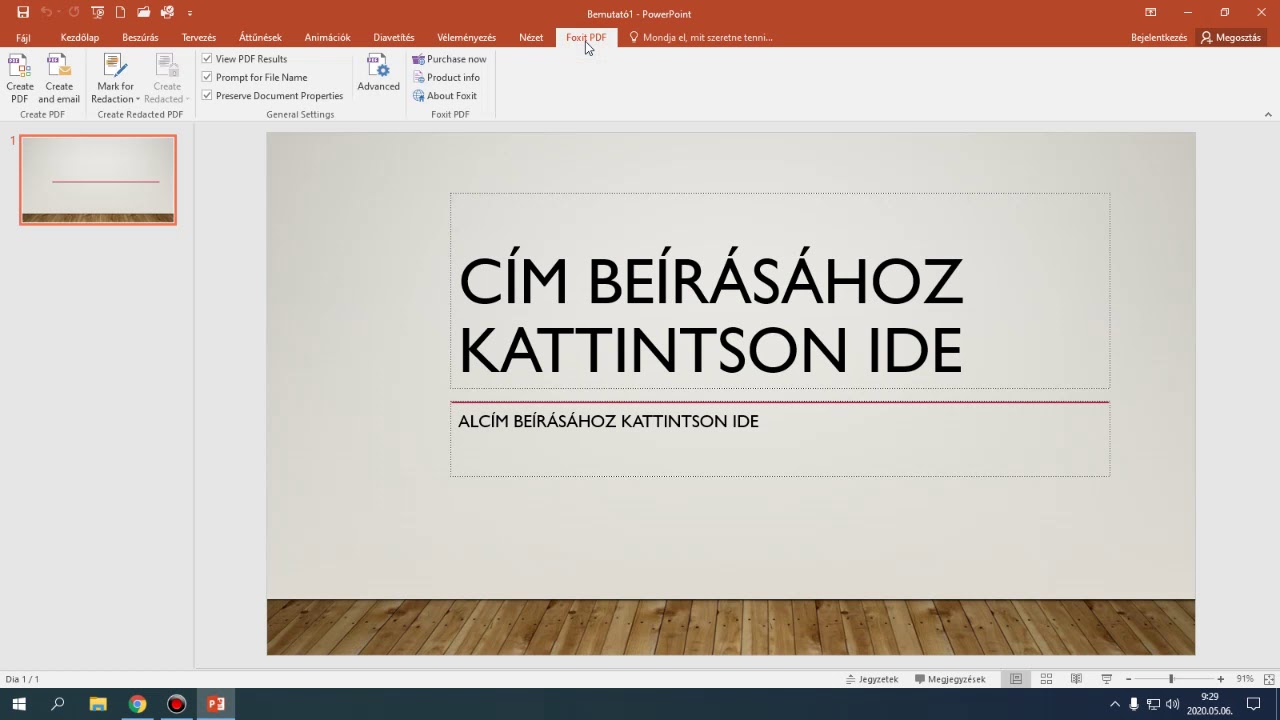Screen dimensions: 1280x720
Task: Click the Create PDF icon
Action: pos(20,79)
